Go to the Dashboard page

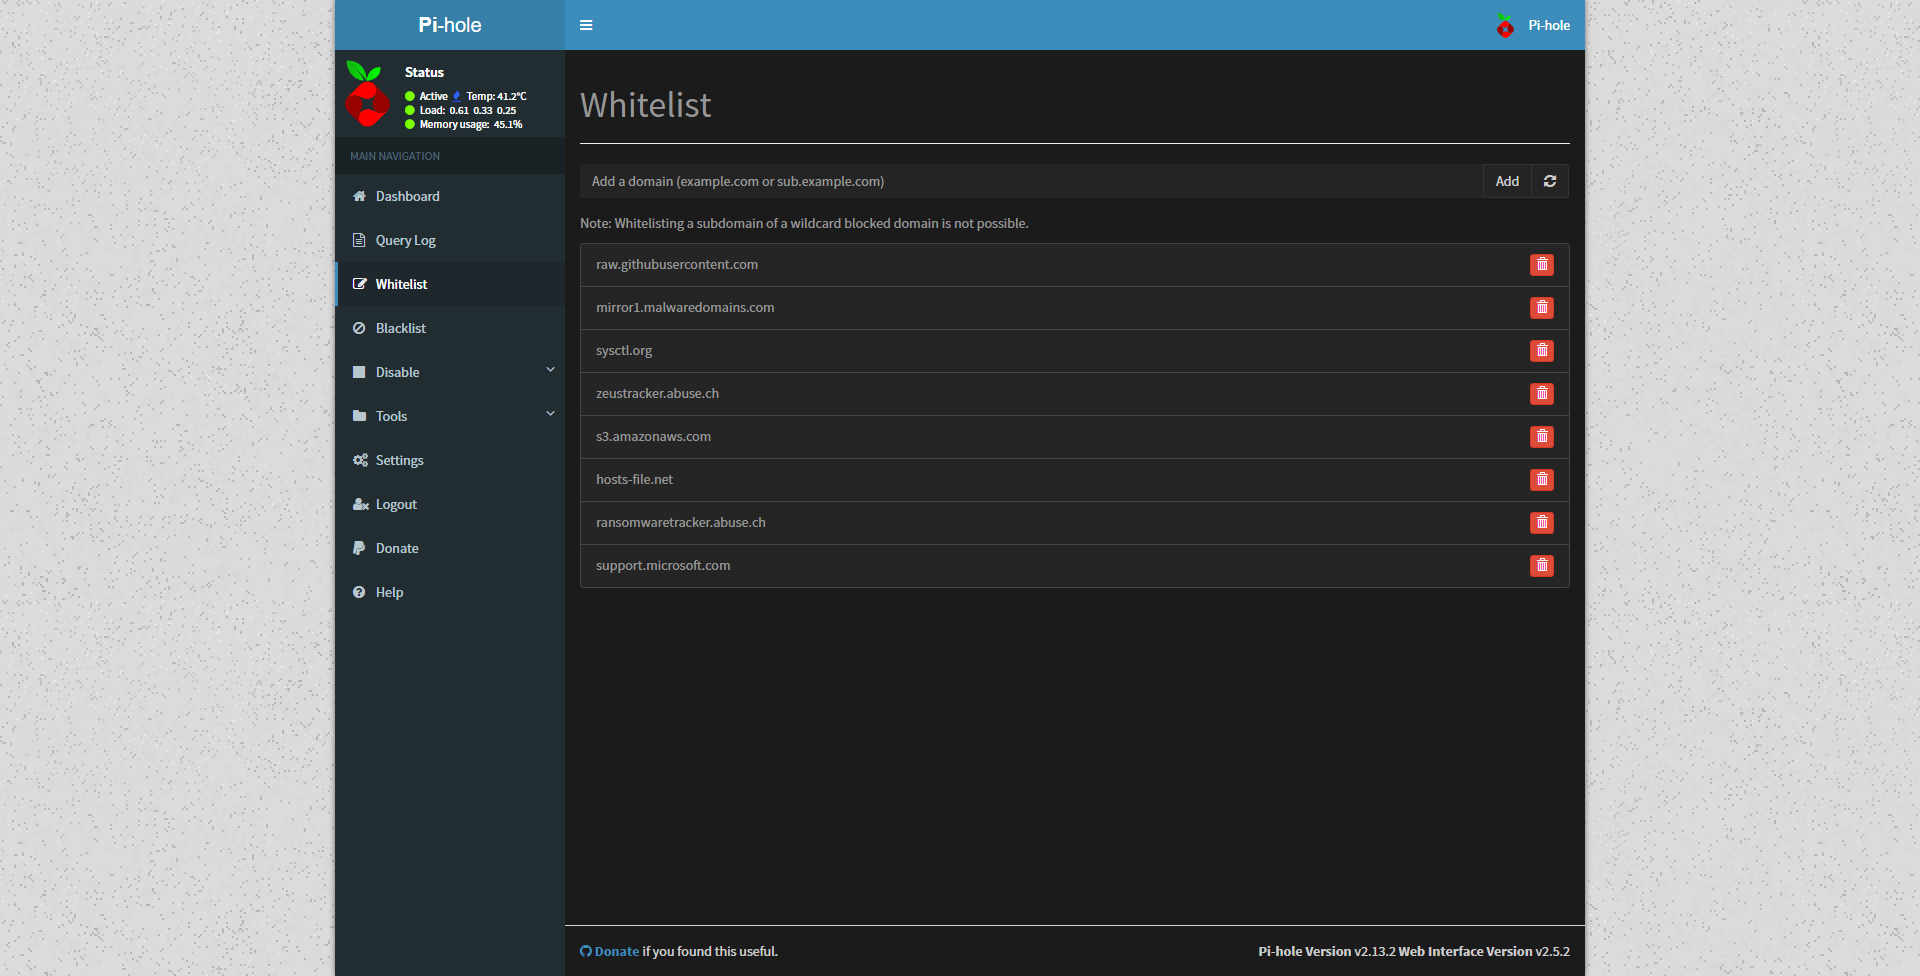pos(407,197)
